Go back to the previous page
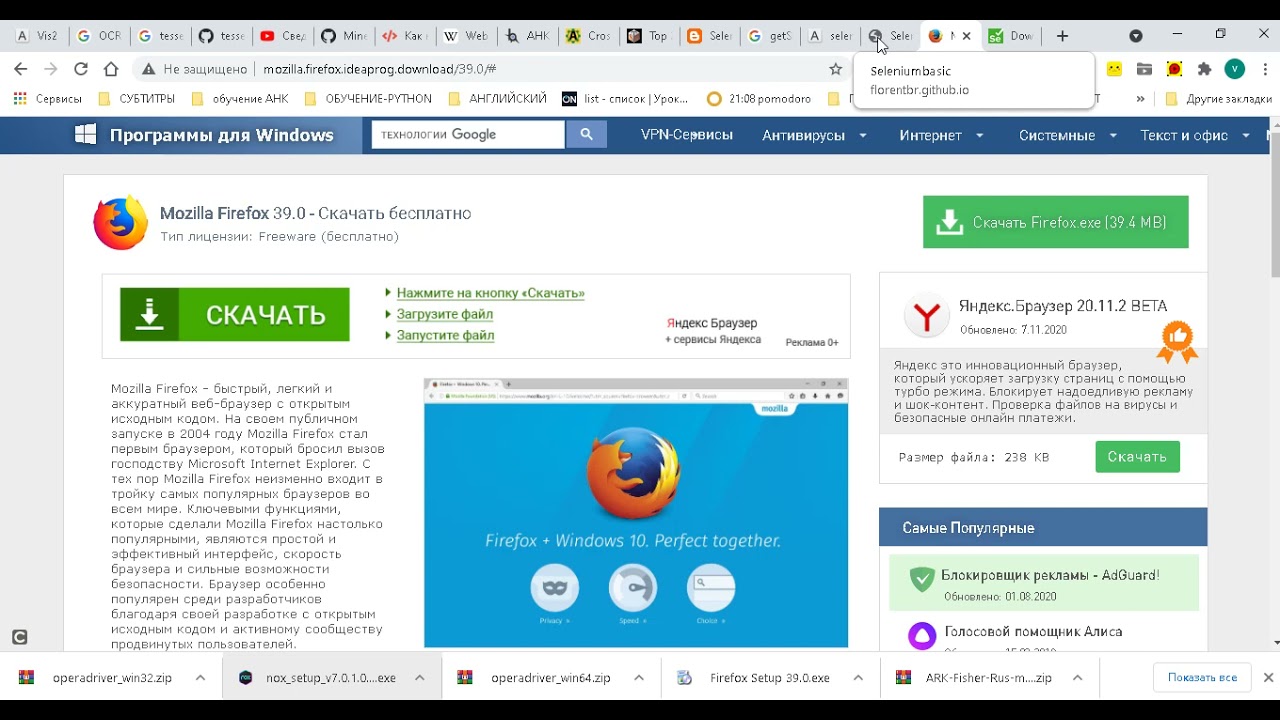The image size is (1280, 720). 20,69
